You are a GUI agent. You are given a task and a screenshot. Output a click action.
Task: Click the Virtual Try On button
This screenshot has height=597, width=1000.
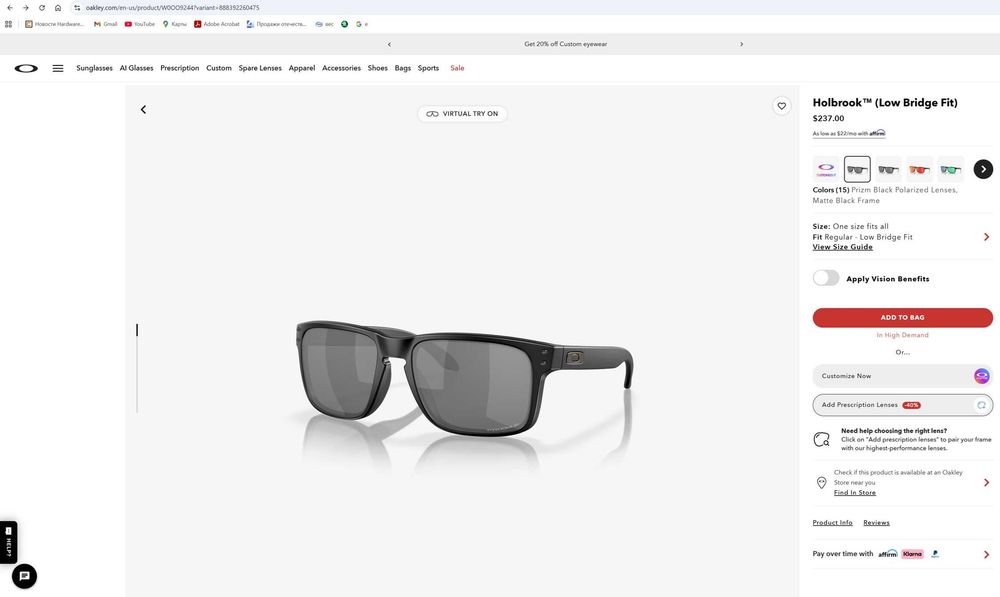pyautogui.click(x=462, y=114)
